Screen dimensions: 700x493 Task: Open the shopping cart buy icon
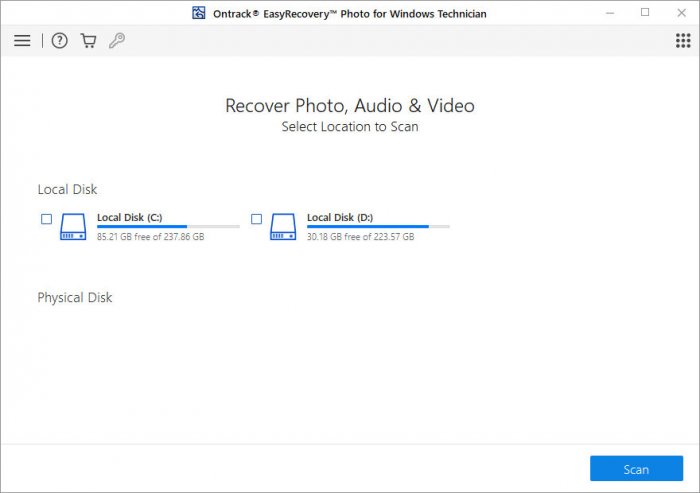tap(88, 41)
